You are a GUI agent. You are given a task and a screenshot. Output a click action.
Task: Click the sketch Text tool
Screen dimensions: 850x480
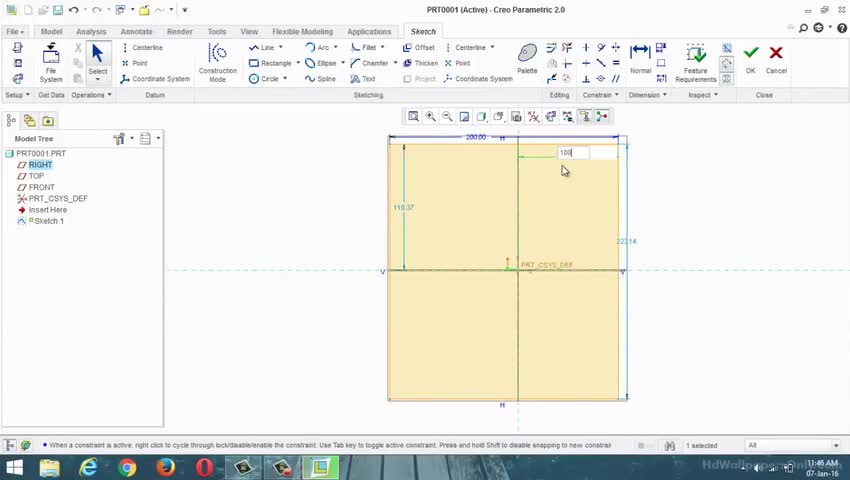[x=363, y=79]
